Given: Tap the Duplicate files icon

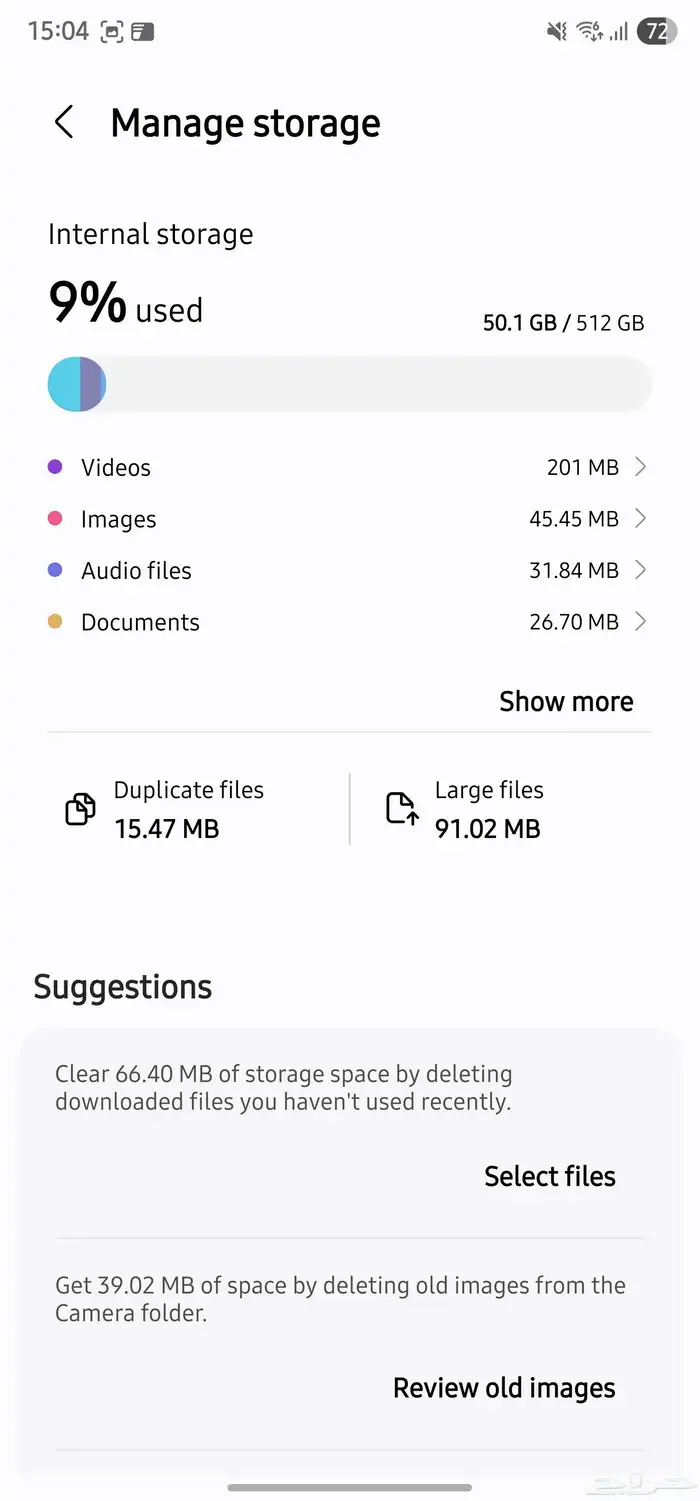Looking at the screenshot, I should point(80,809).
